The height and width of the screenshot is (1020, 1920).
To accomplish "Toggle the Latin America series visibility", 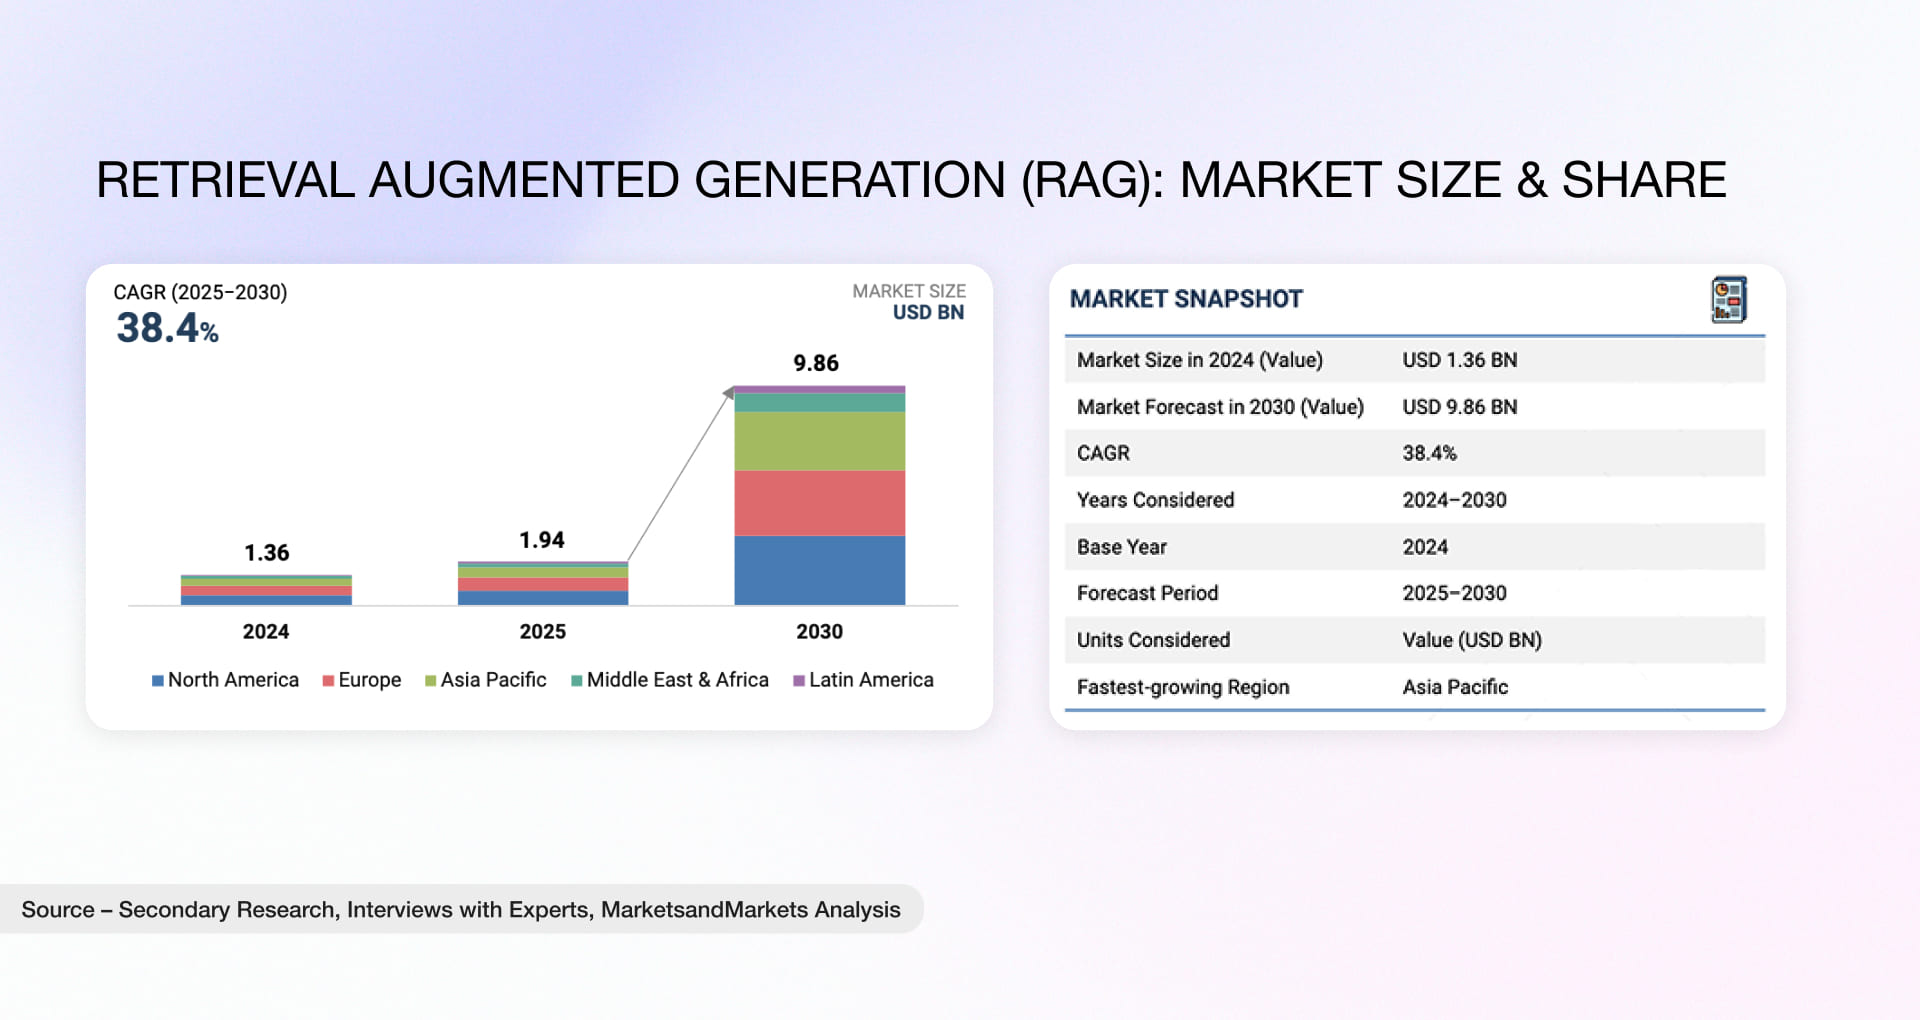I will [x=866, y=680].
